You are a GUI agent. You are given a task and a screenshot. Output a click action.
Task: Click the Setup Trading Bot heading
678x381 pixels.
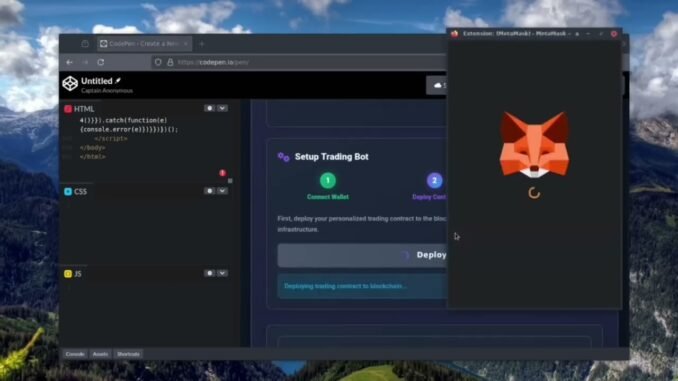click(x=332, y=157)
